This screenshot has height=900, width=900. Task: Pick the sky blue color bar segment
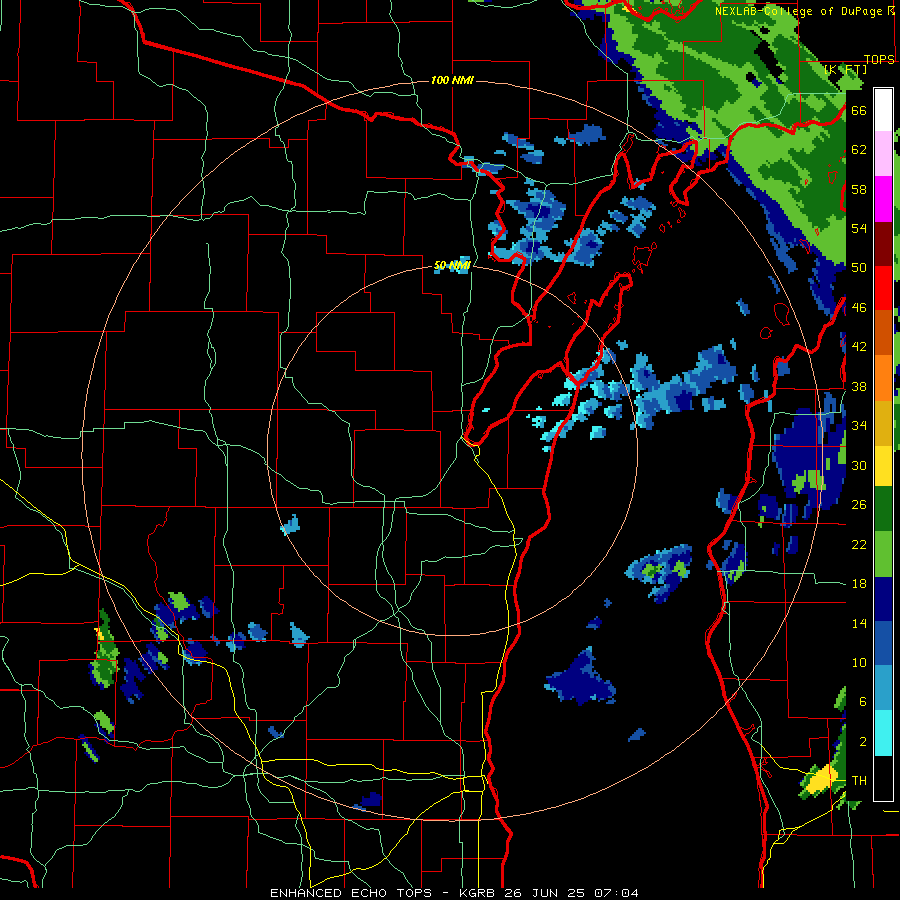tap(883, 688)
